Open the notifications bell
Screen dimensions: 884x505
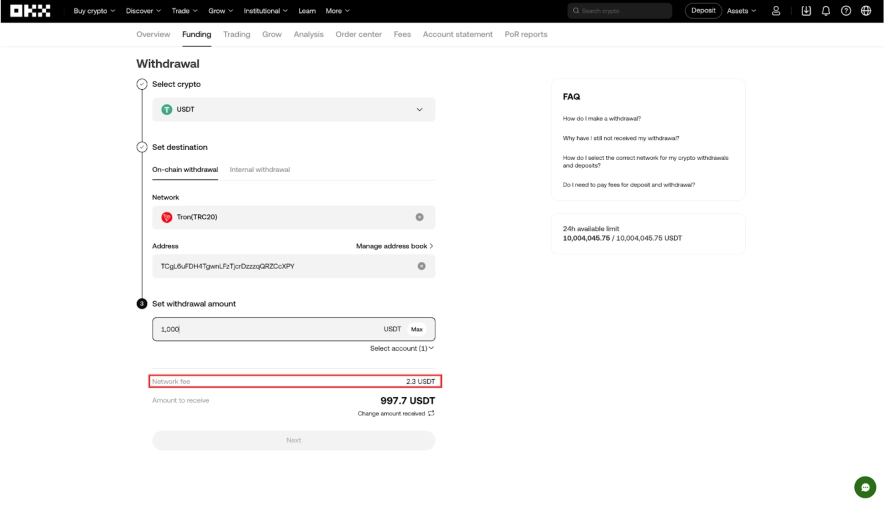pyautogui.click(x=826, y=11)
